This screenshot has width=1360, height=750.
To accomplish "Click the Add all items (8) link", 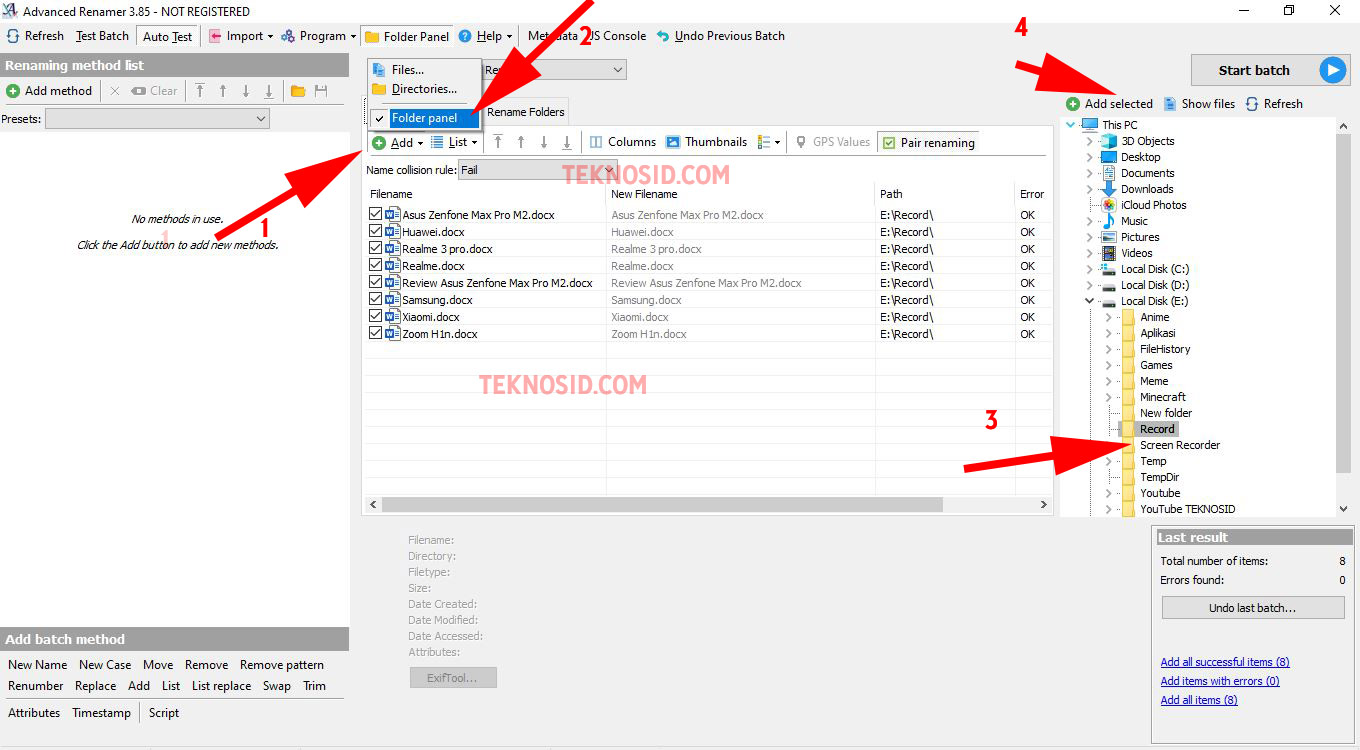I will 1199,700.
